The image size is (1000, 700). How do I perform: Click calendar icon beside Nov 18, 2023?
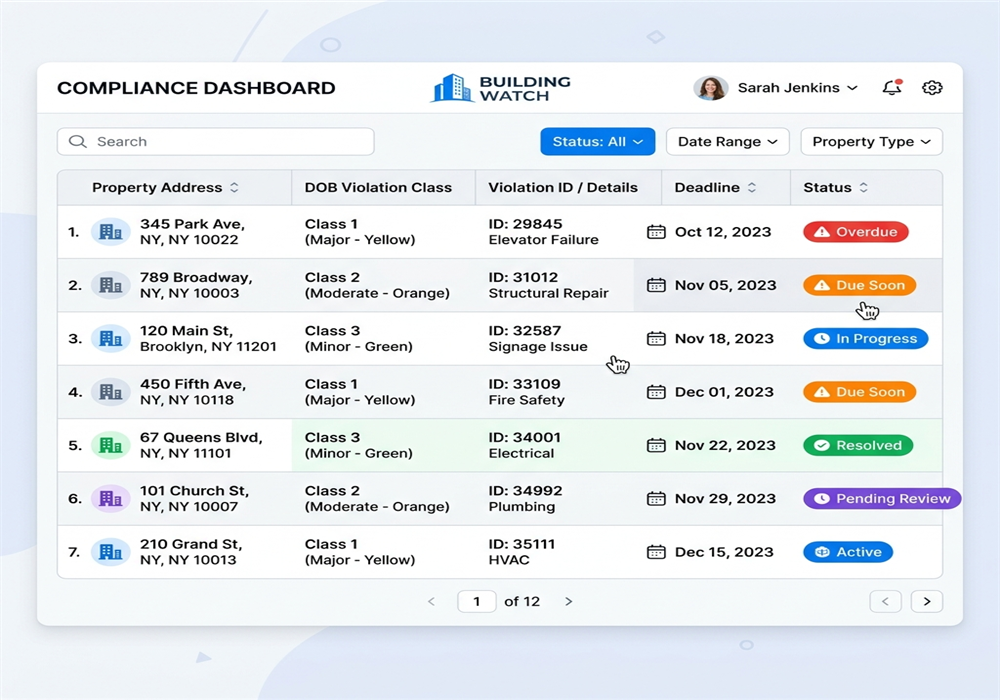coord(656,339)
